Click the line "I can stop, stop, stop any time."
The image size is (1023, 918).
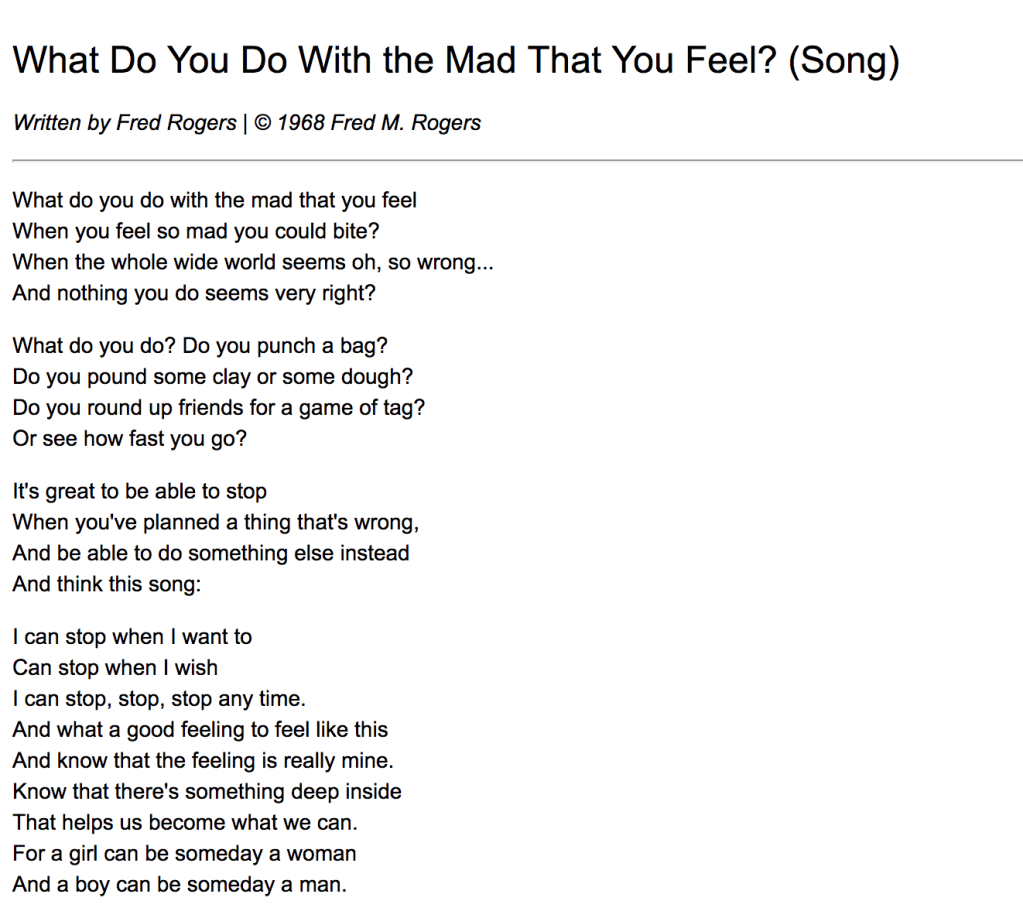(159, 699)
